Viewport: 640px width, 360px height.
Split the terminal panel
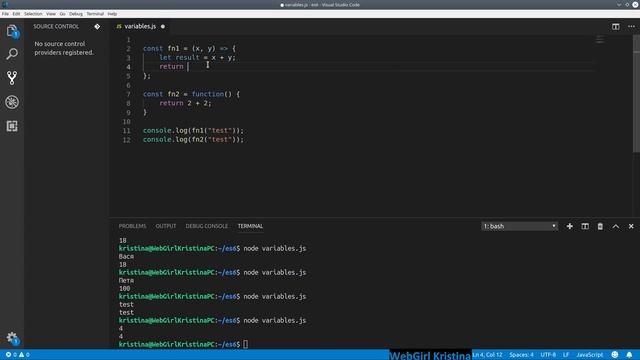coord(585,226)
